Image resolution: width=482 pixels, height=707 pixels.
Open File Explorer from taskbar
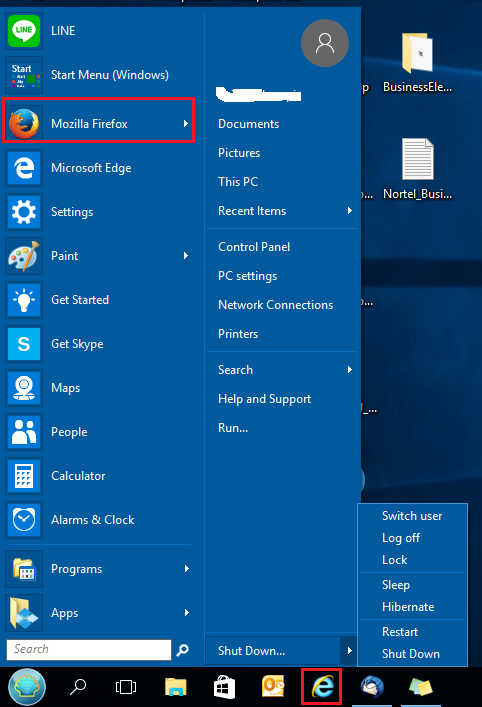(175, 687)
